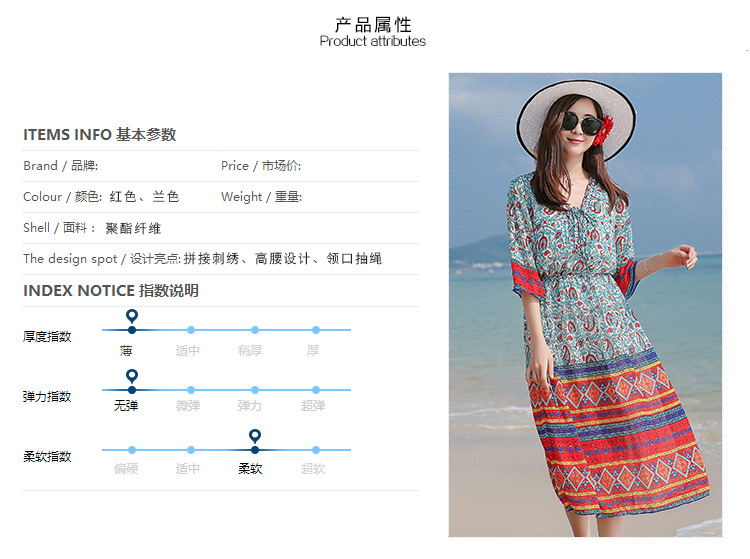Select the 微弹 dot on elasticity slider

tap(191, 390)
